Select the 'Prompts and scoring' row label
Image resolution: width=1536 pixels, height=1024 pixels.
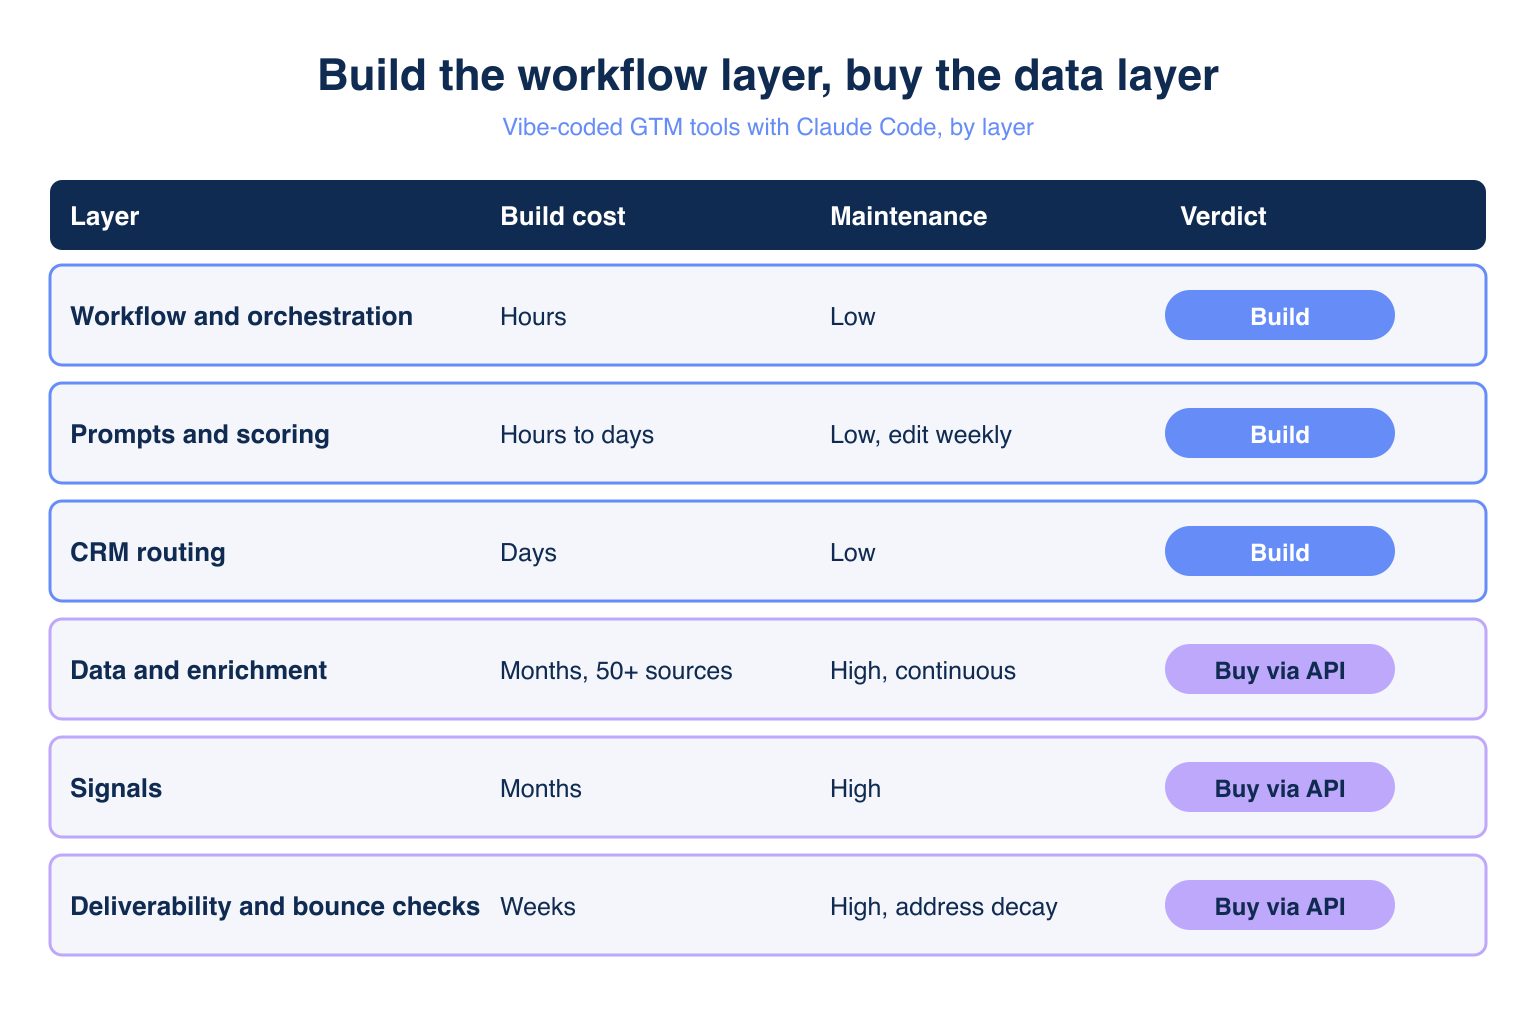[x=200, y=434]
